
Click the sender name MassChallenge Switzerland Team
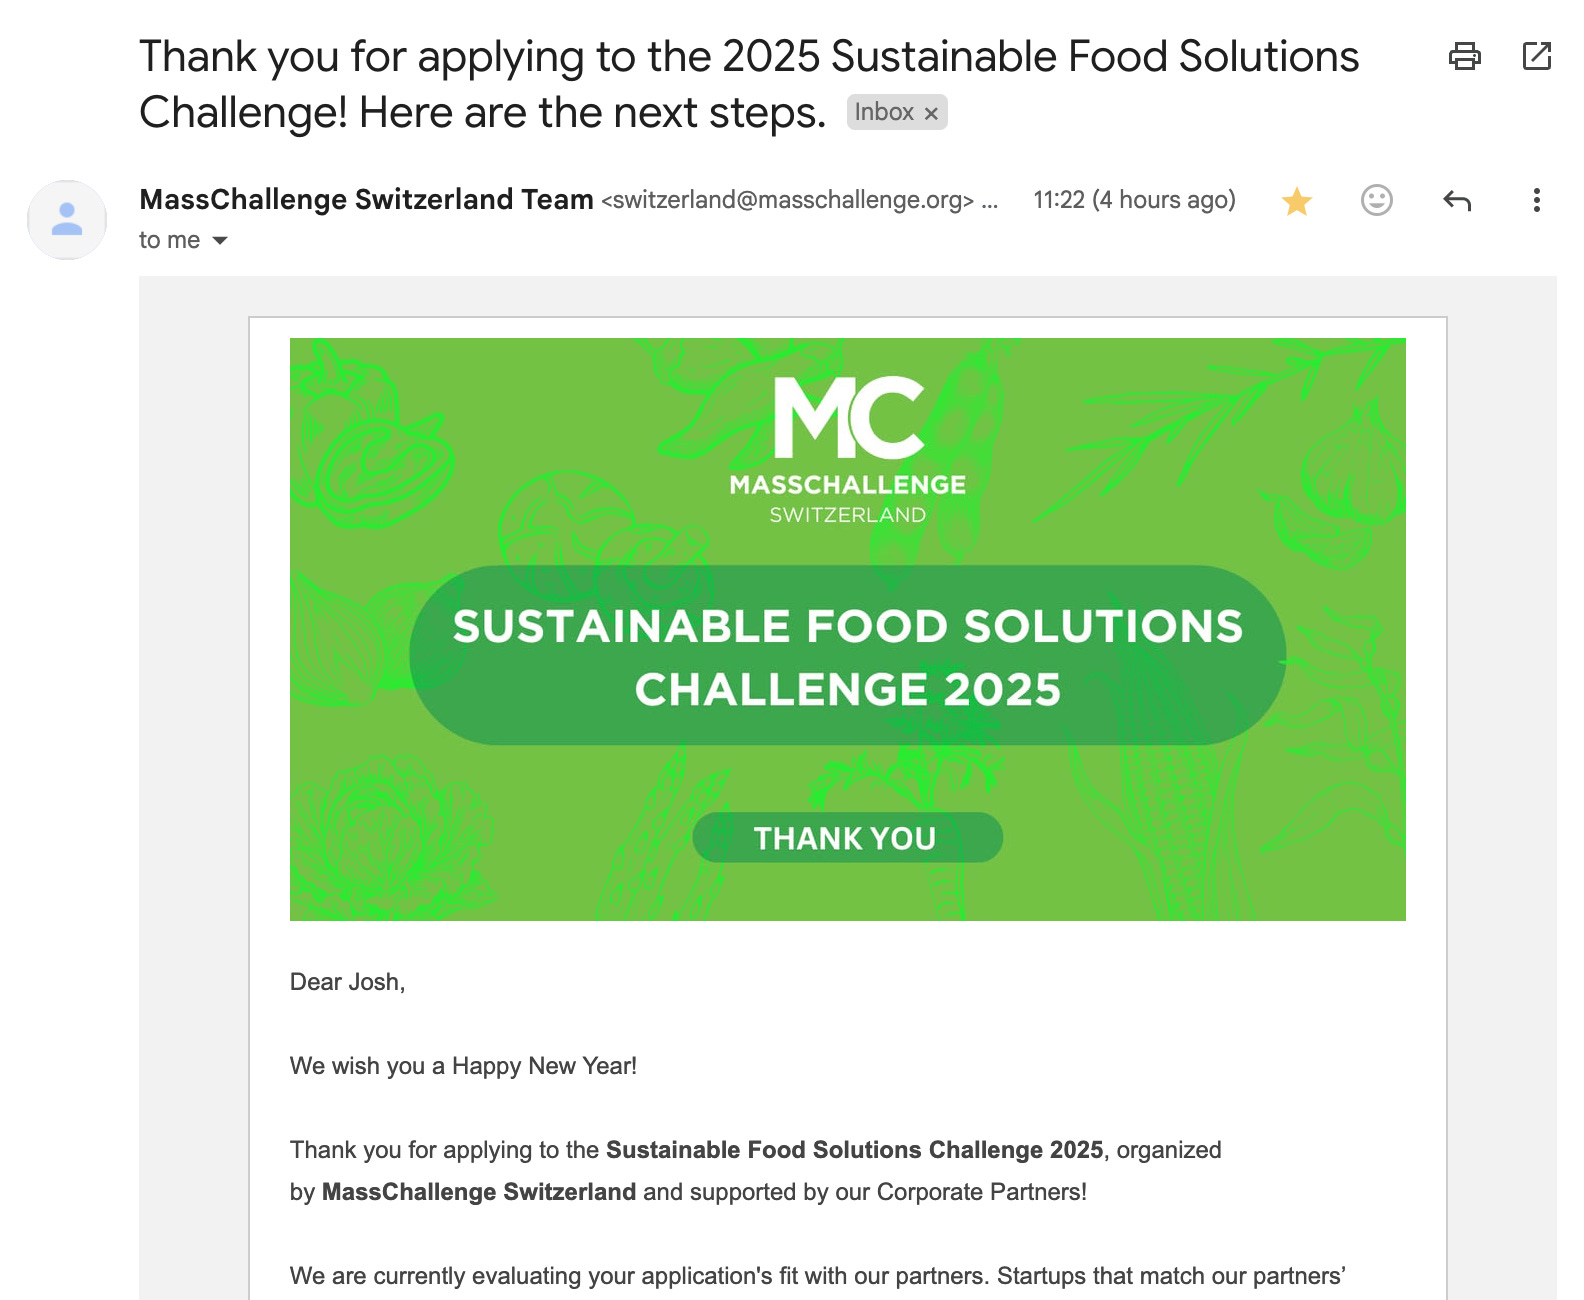click(366, 200)
